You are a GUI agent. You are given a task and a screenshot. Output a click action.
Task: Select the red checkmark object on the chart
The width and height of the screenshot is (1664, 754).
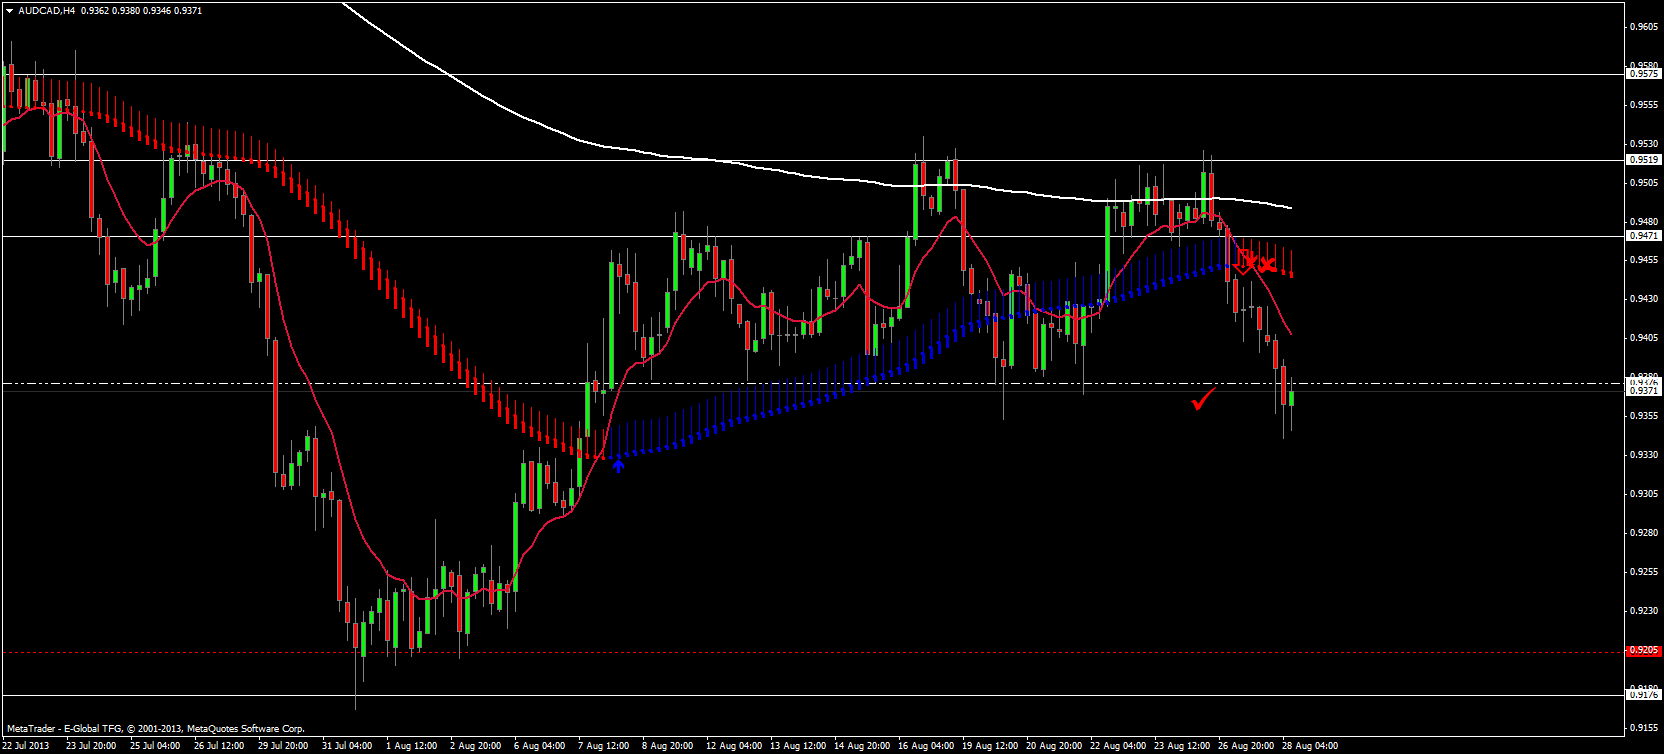[1204, 399]
